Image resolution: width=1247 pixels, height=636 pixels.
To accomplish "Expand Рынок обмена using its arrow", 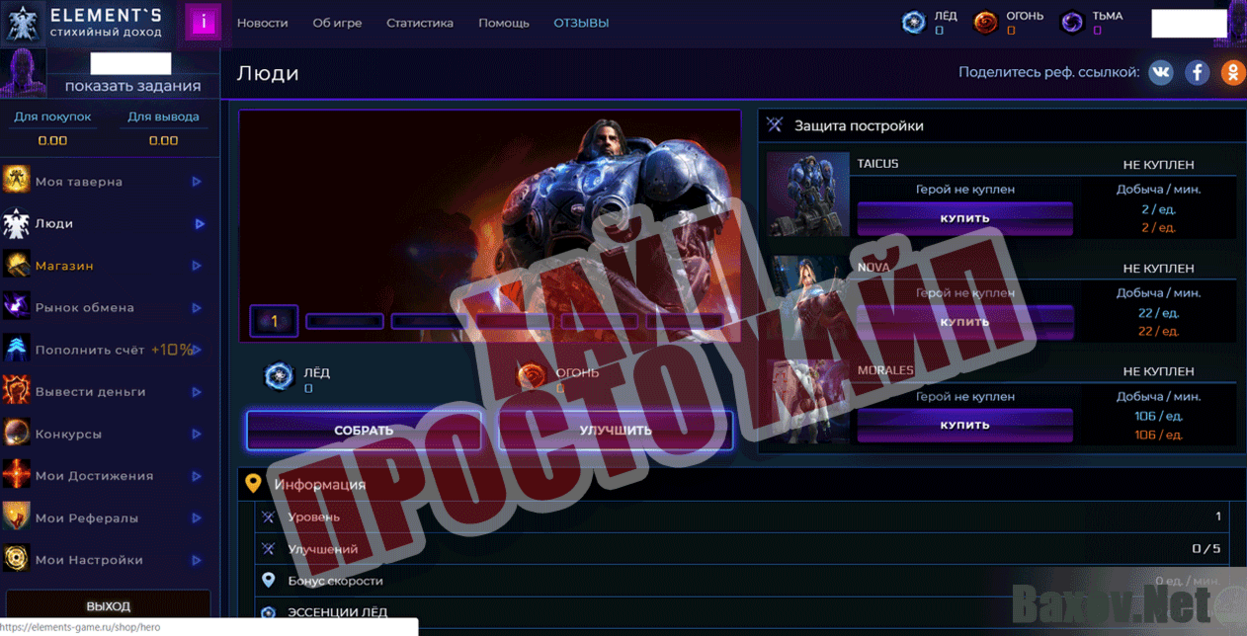I will 197,308.
